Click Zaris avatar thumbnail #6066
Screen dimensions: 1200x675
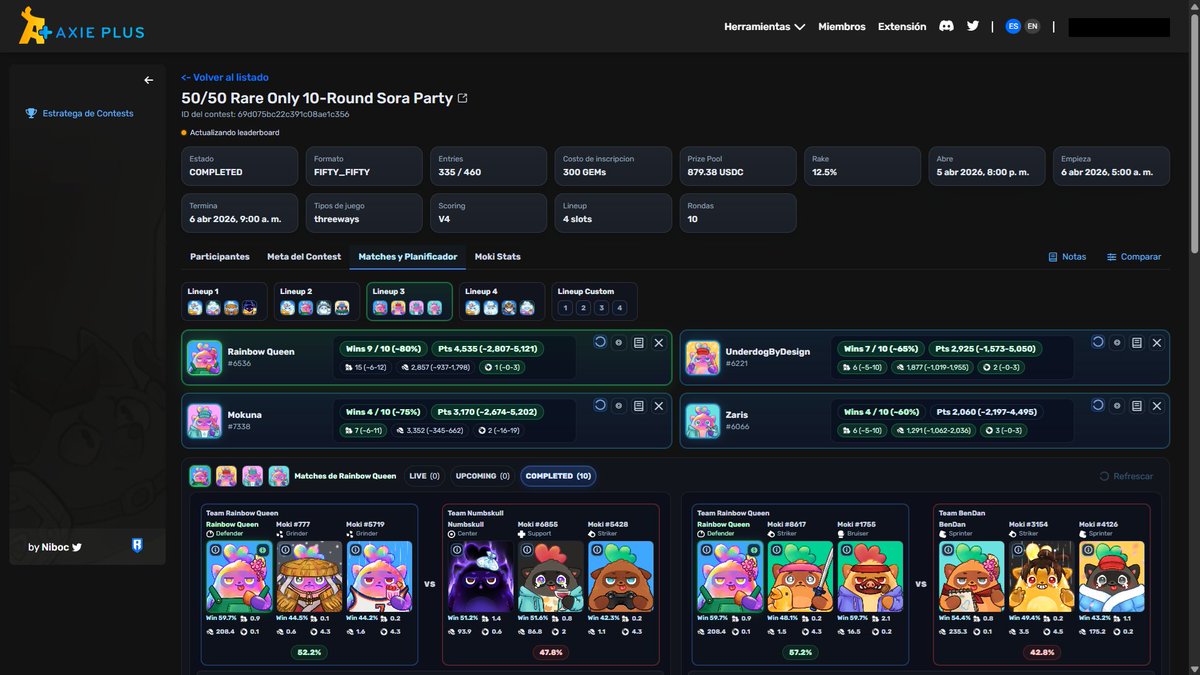click(702, 421)
